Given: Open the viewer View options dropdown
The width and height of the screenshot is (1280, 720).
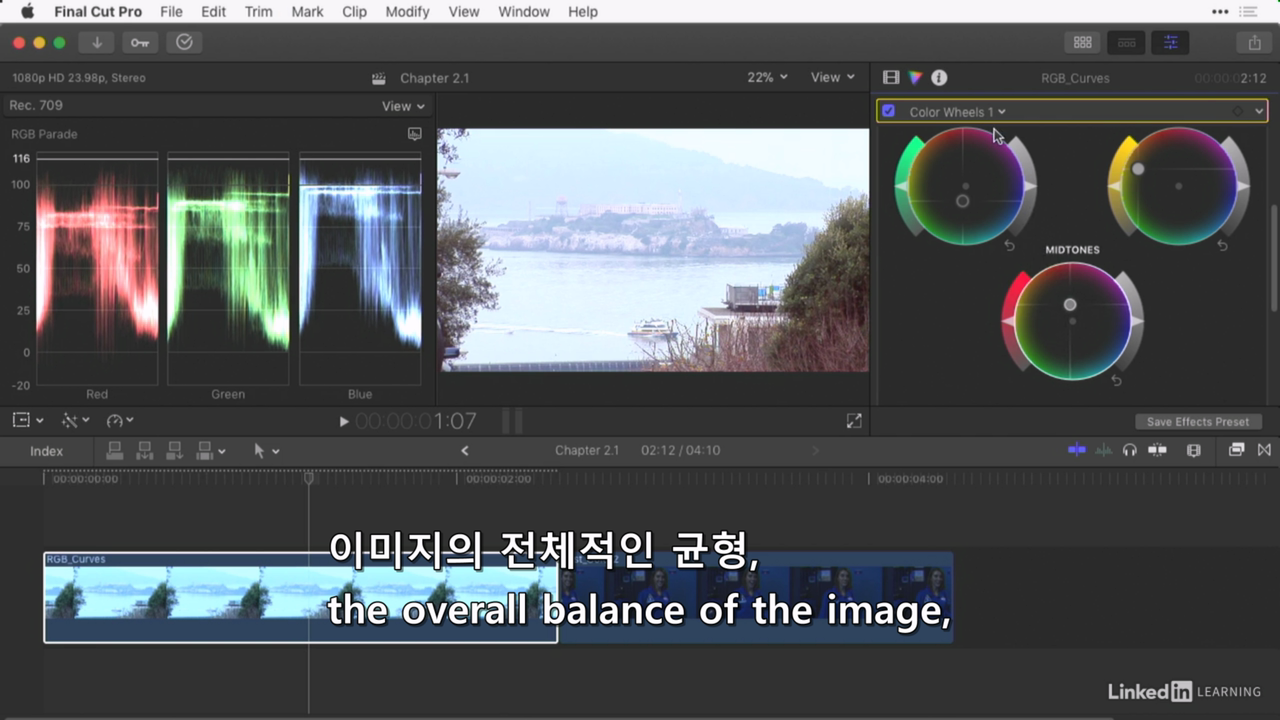Looking at the screenshot, I should [x=833, y=77].
